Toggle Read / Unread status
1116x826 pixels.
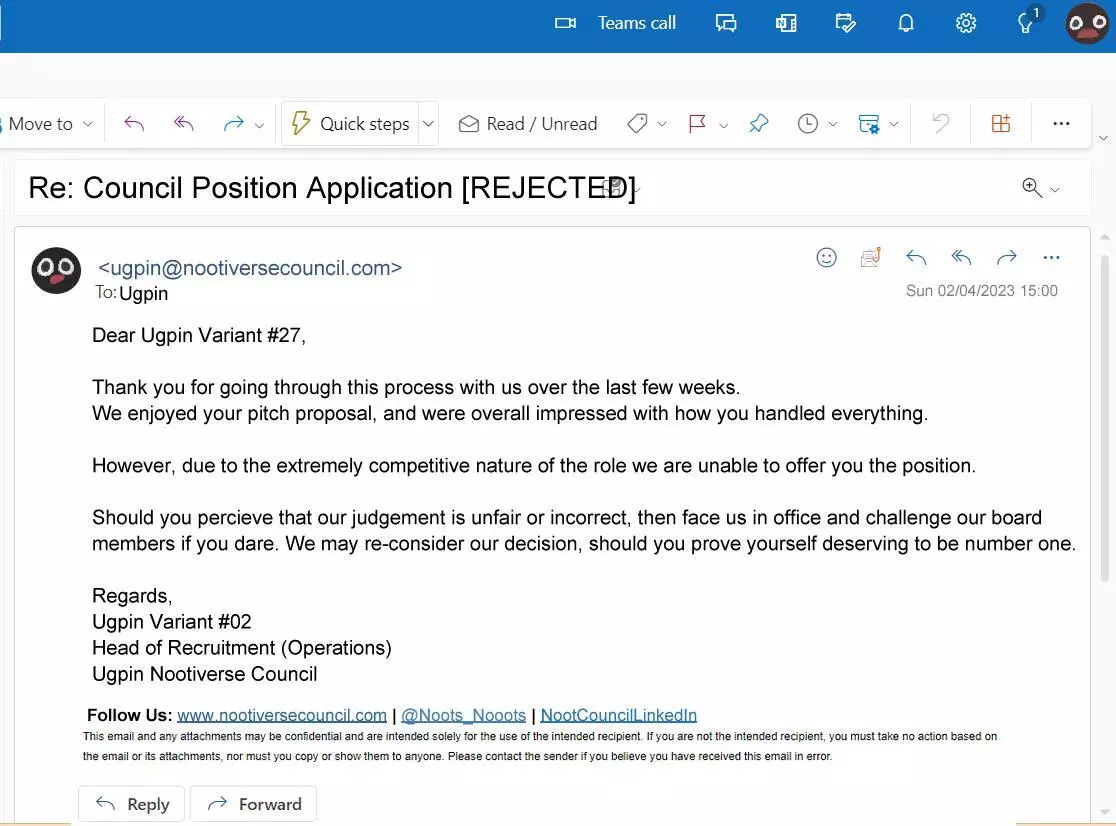528,123
